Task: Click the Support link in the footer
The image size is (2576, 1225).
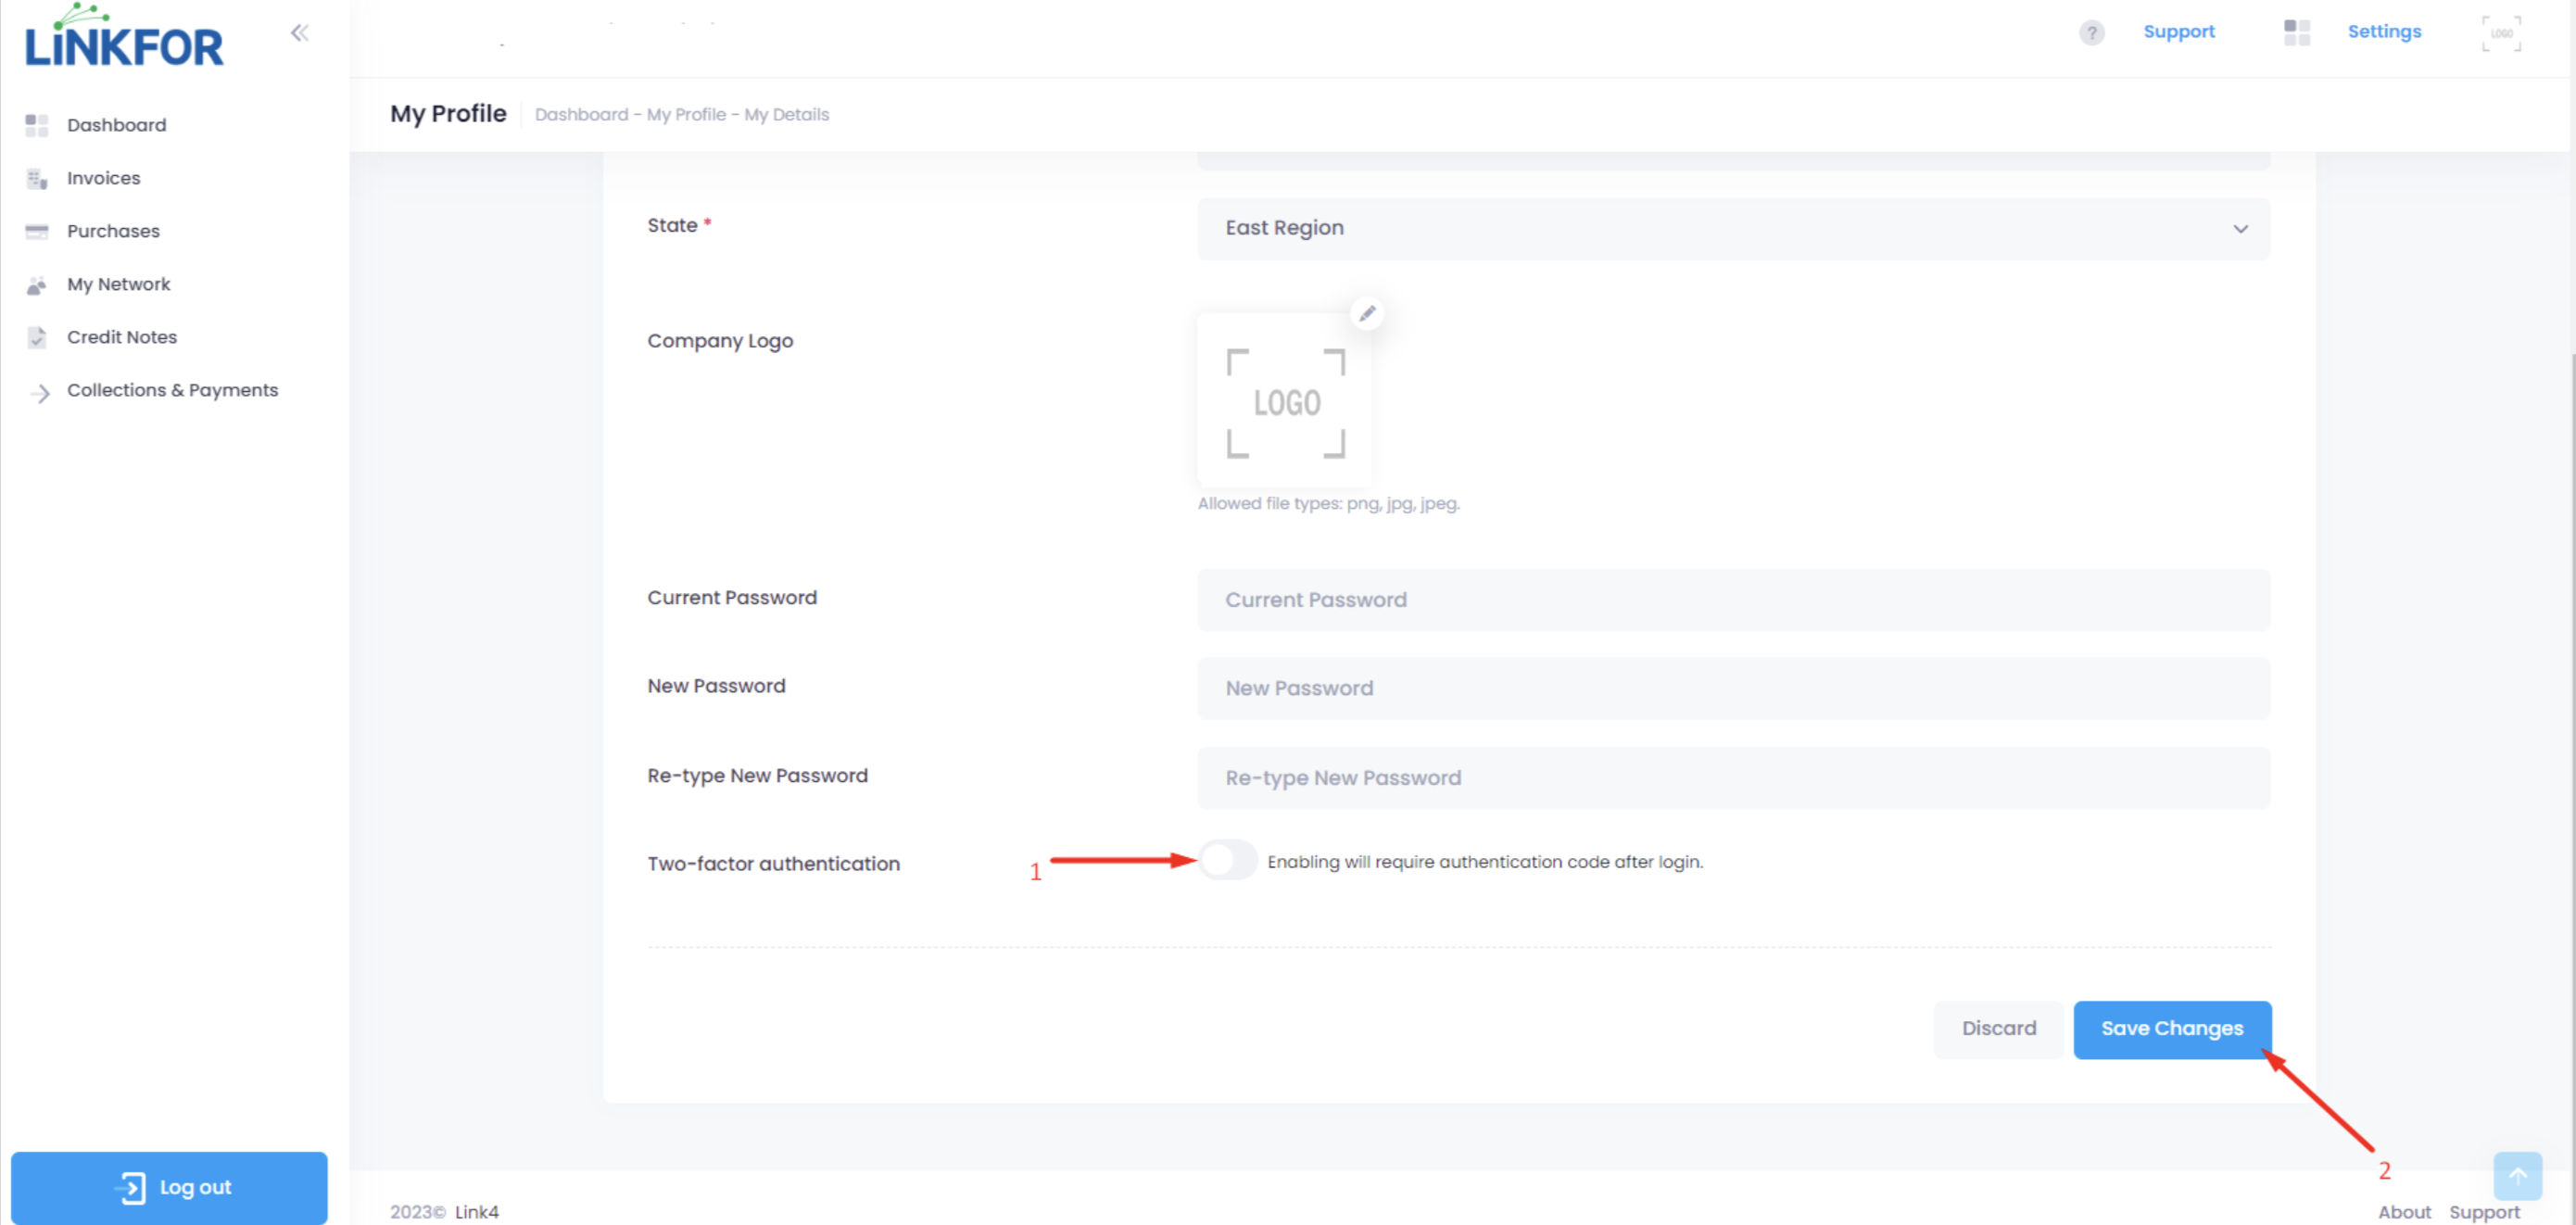Action: [x=2484, y=1212]
